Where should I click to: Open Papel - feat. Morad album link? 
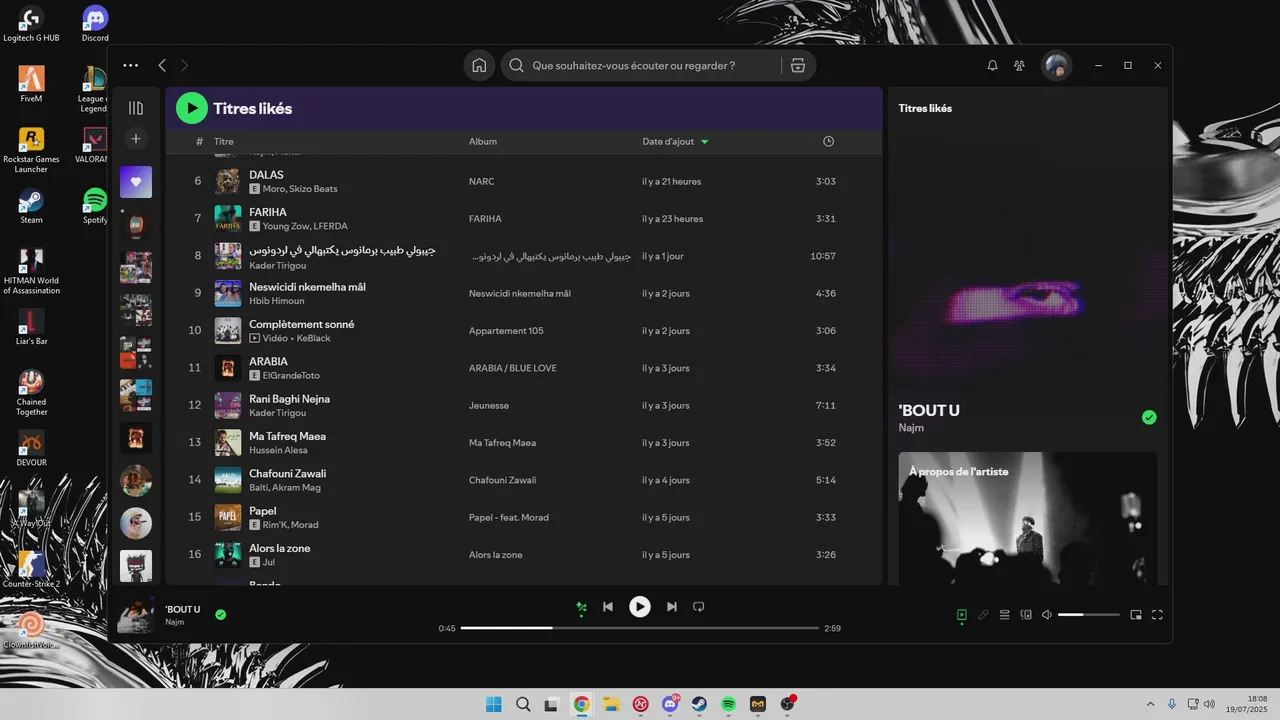click(509, 518)
